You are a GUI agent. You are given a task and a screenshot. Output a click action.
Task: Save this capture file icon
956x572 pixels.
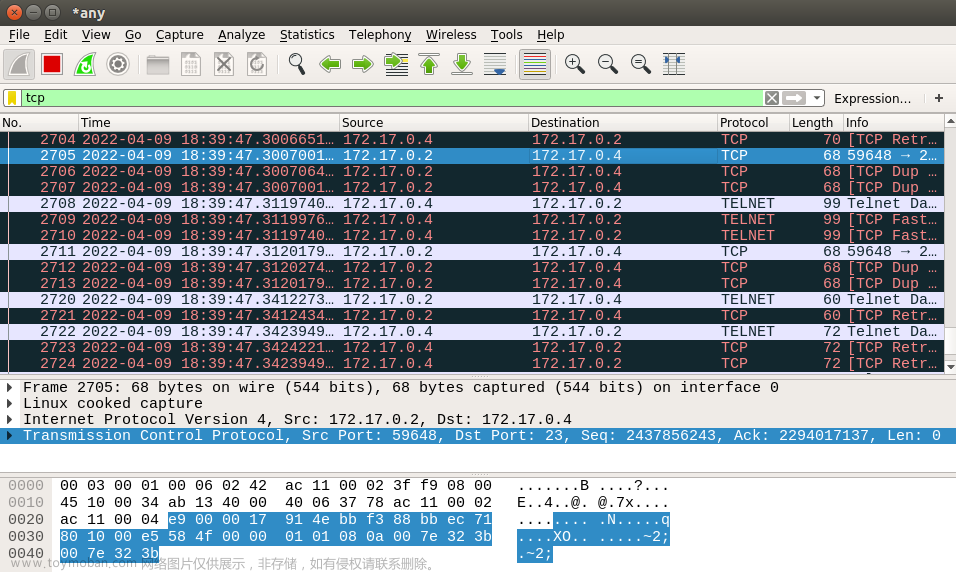tap(191, 64)
